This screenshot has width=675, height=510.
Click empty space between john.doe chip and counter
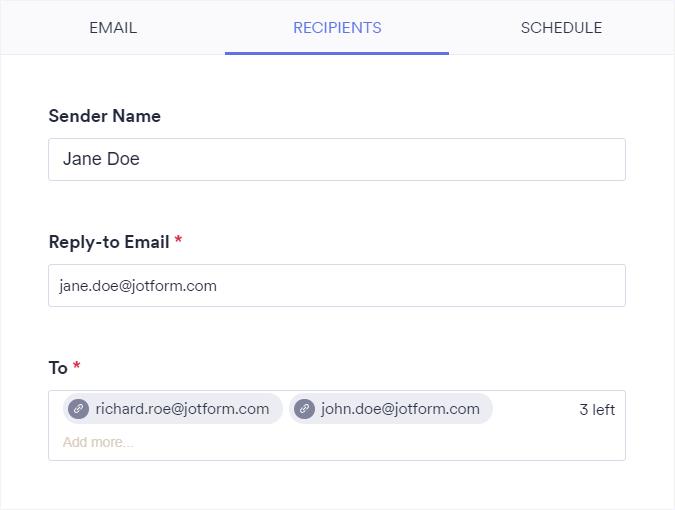535,410
